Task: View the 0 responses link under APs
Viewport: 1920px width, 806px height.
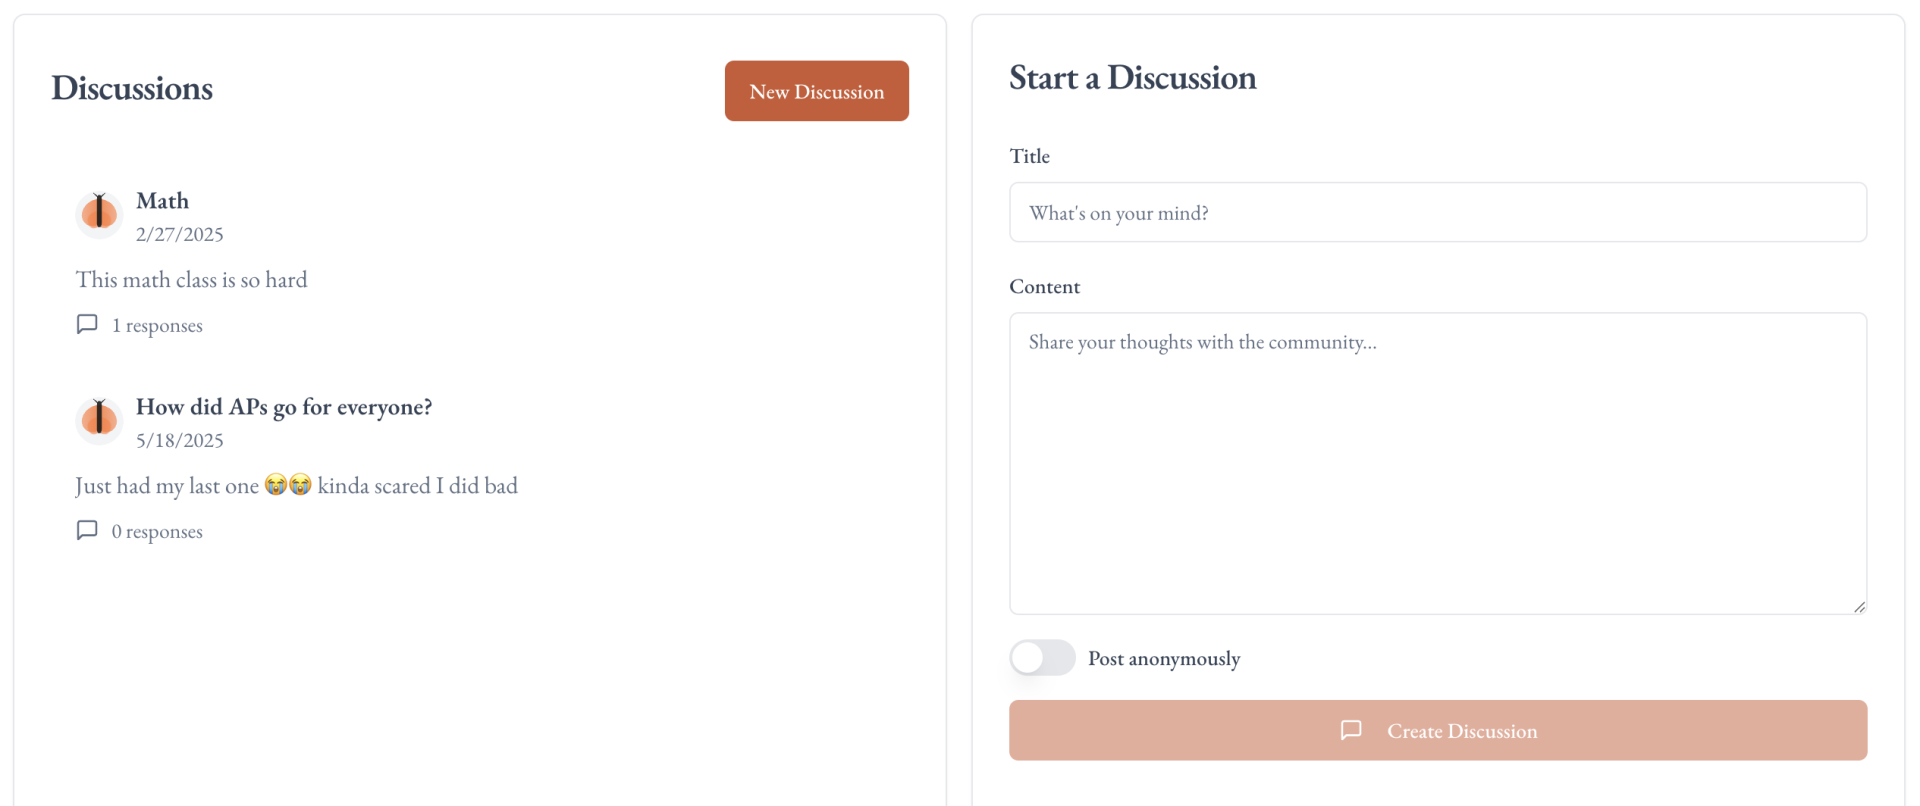Action: click(157, 531)
